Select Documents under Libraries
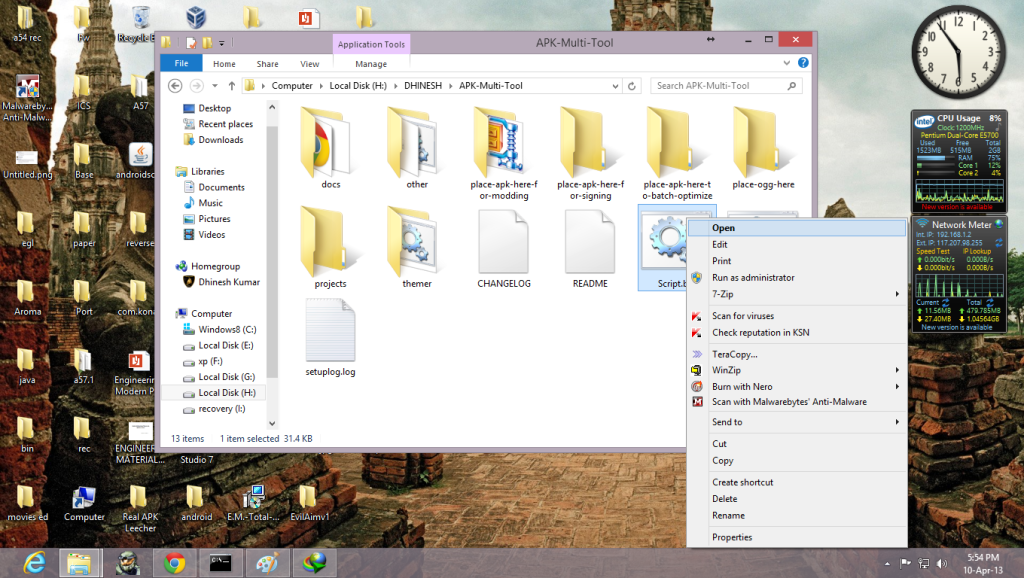1024x578 pixels. point(221,187)
